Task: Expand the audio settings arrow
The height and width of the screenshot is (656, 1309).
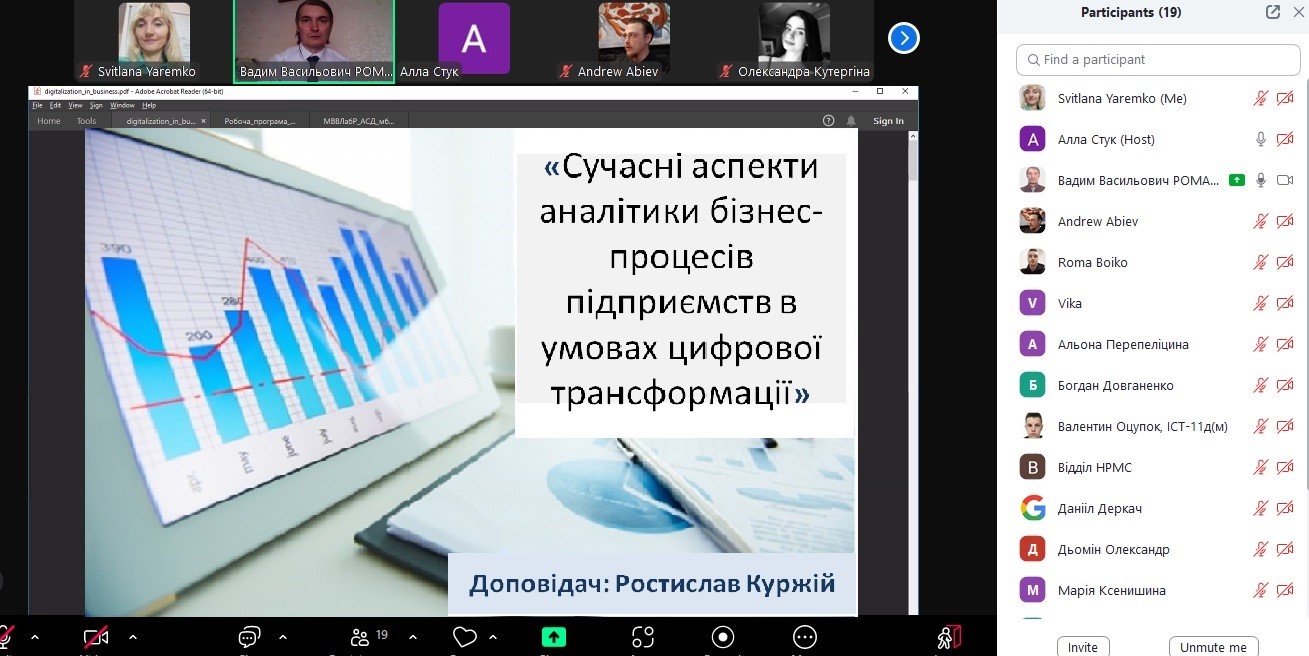Action: [35, 637]
